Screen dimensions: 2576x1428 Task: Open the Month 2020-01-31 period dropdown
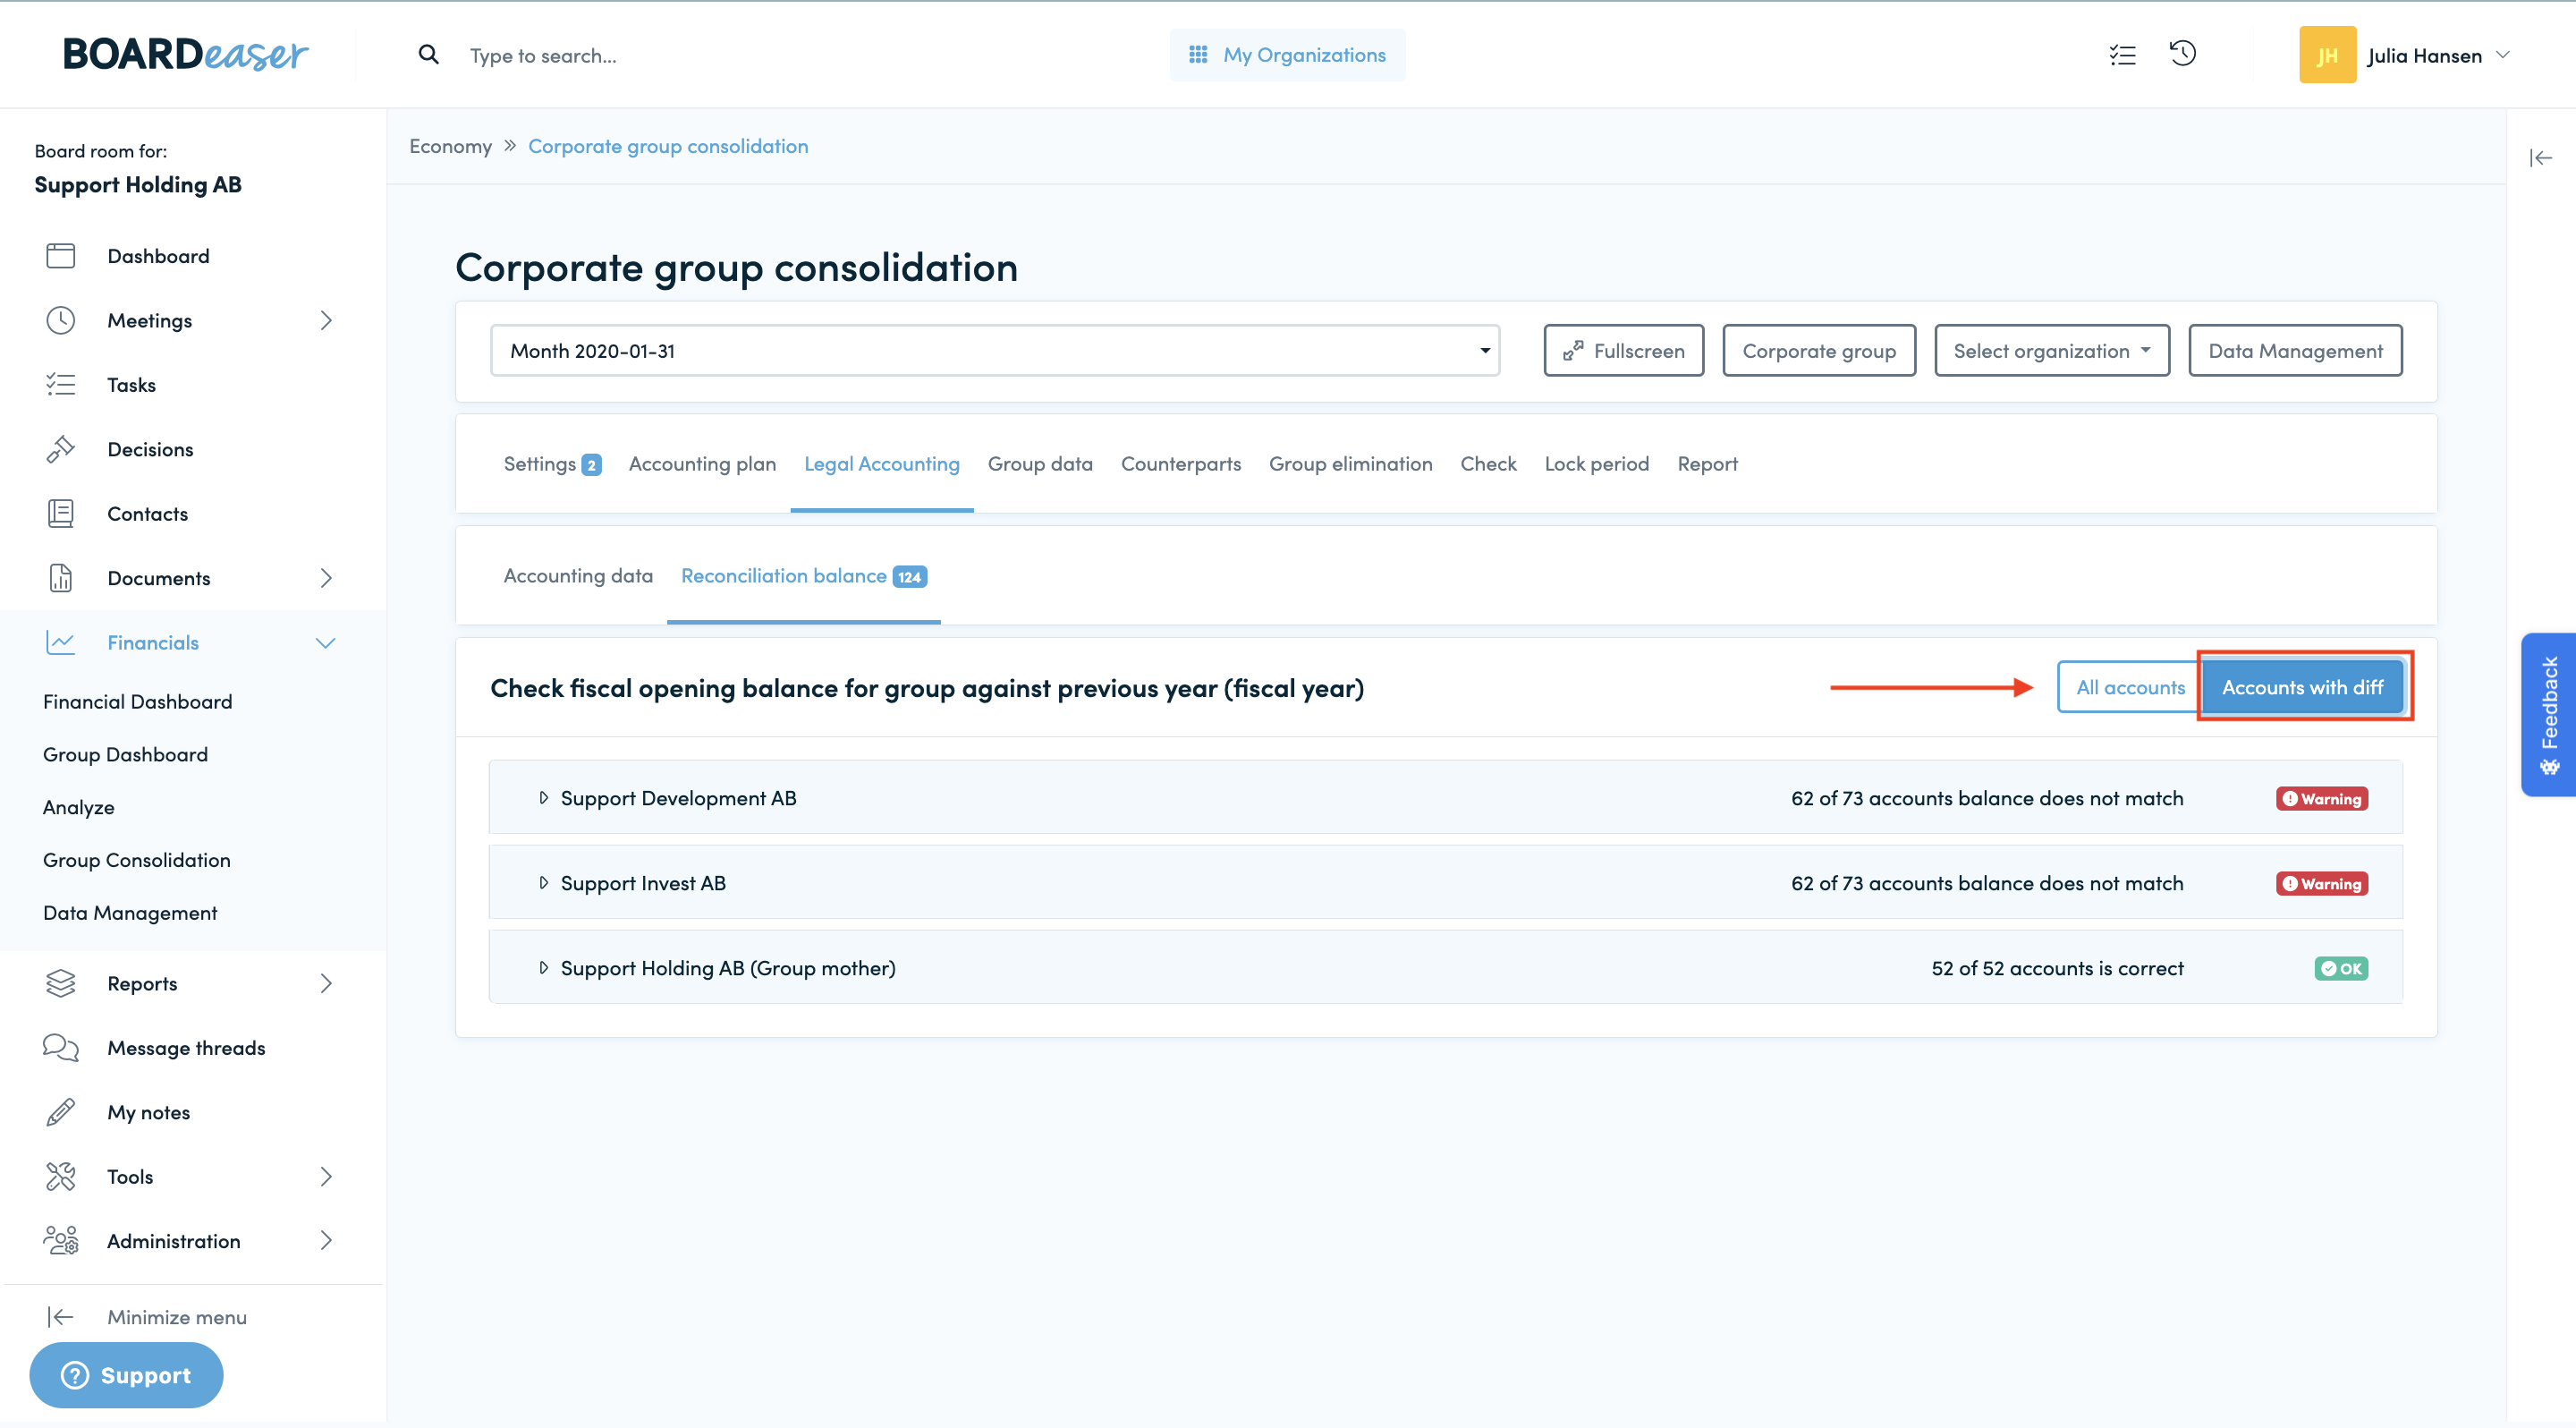[995, 351]
